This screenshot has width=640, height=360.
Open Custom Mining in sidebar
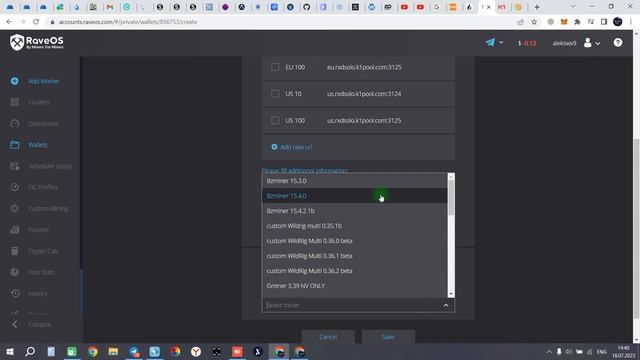(x=48, y=209)
